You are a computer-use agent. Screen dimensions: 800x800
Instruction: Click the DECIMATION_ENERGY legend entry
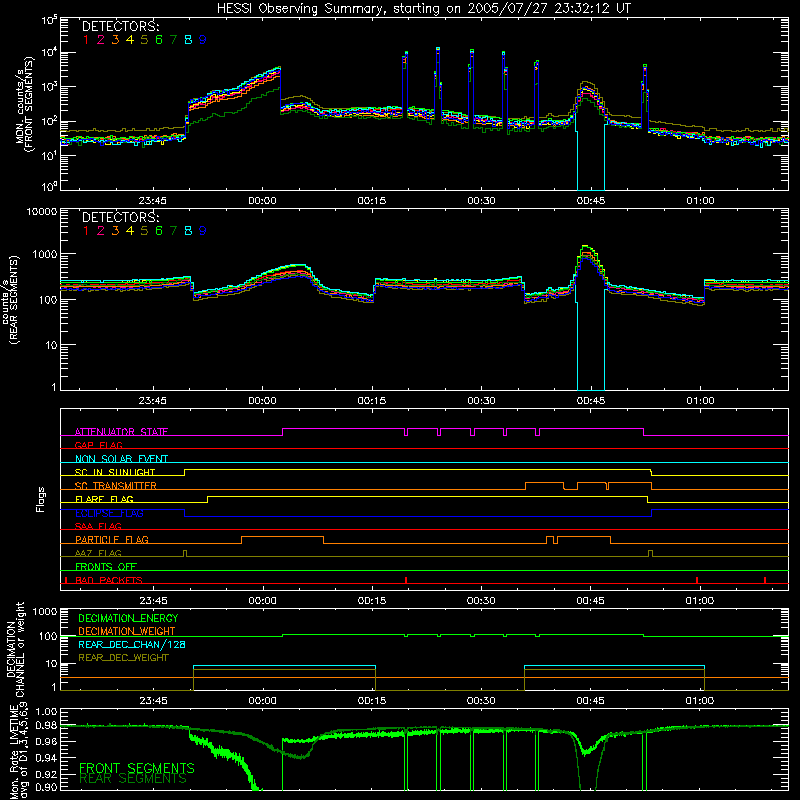click(x=128, y=618)
